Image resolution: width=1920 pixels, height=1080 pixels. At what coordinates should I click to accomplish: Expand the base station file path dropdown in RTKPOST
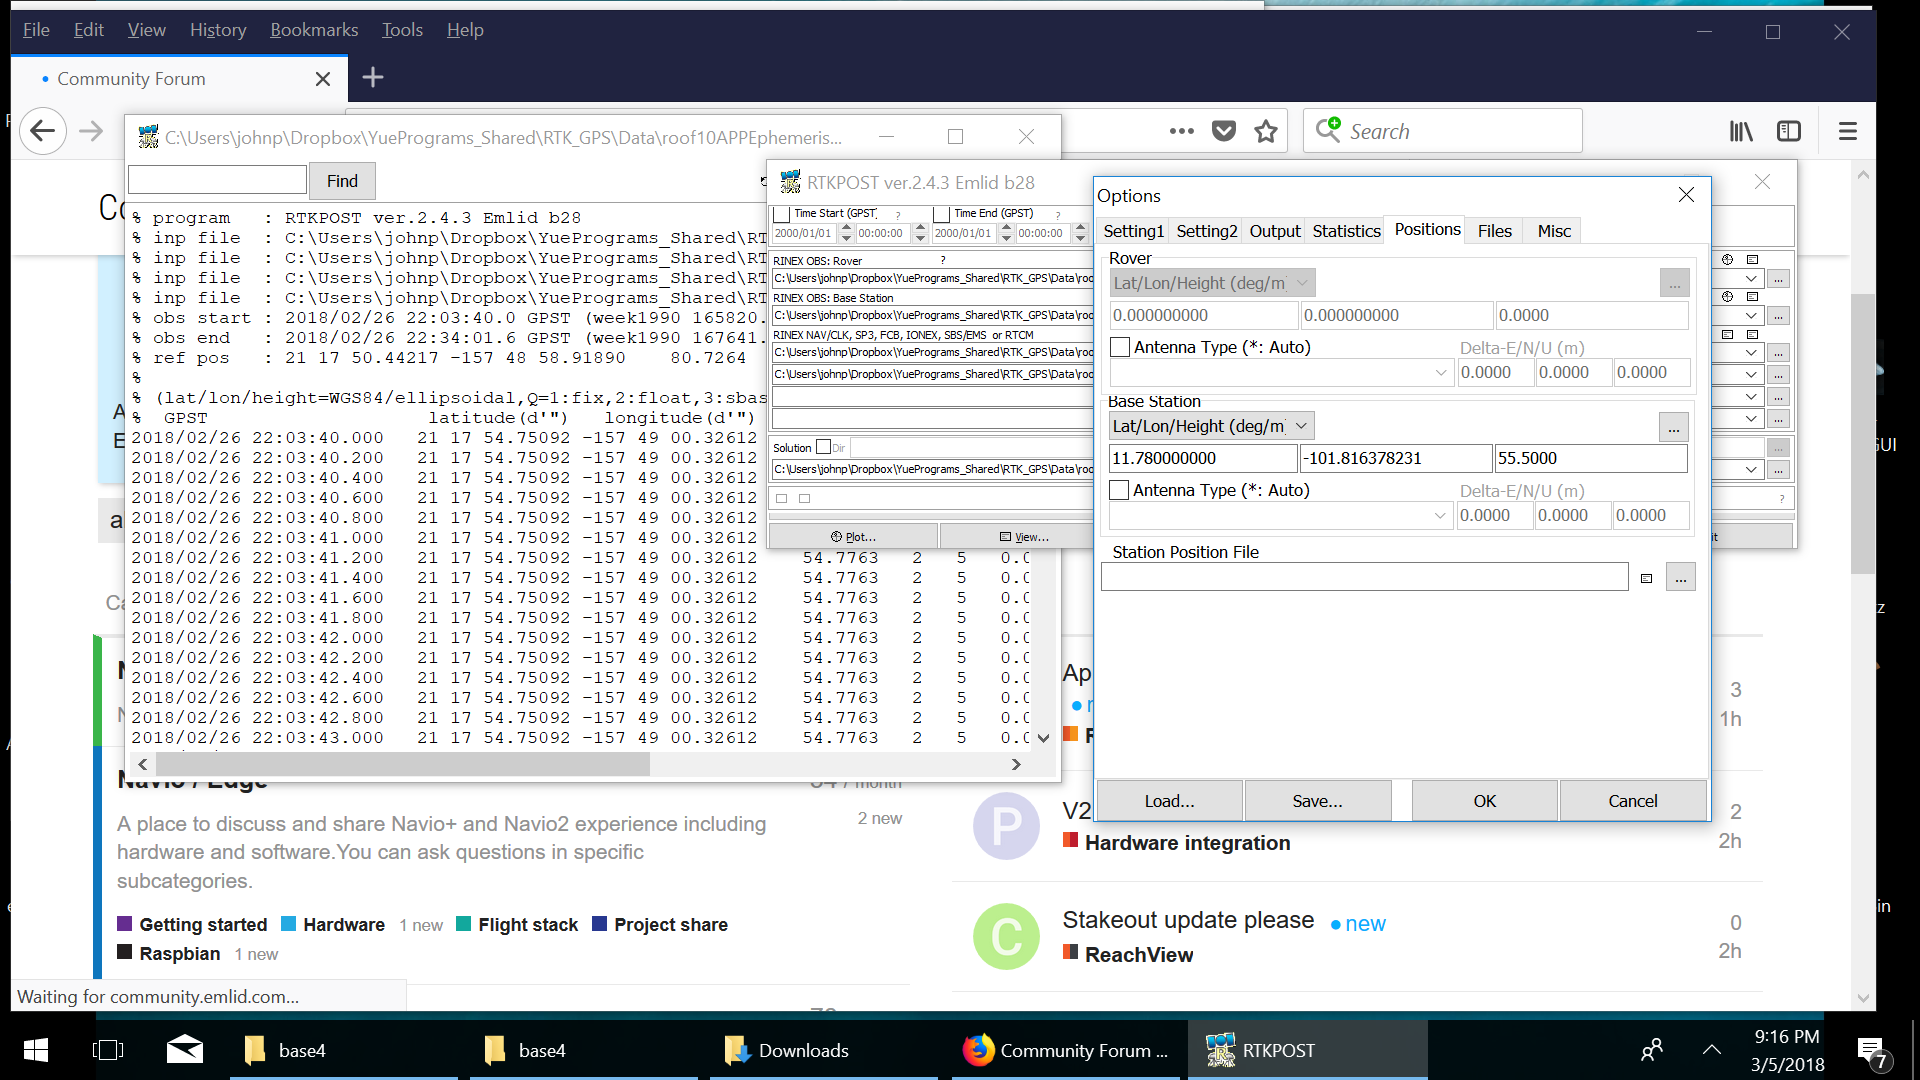click(x=1751, y=316)
